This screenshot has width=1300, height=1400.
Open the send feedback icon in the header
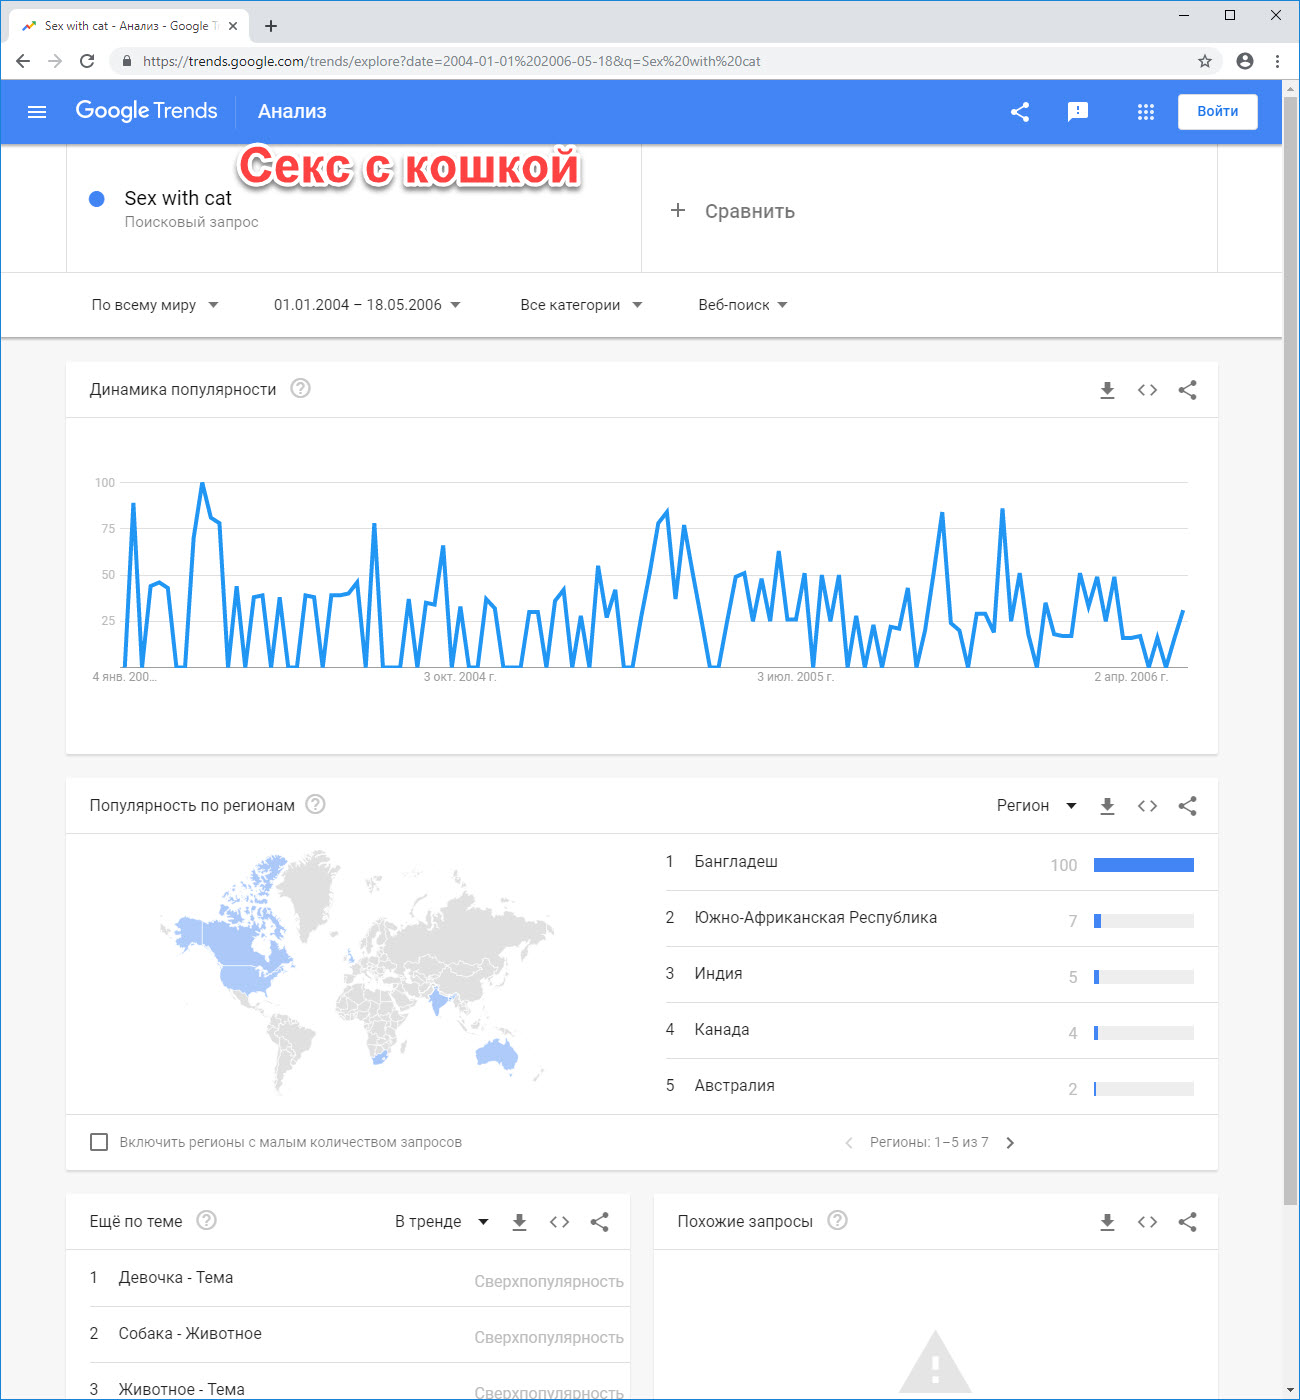(x=1078, y=112)
